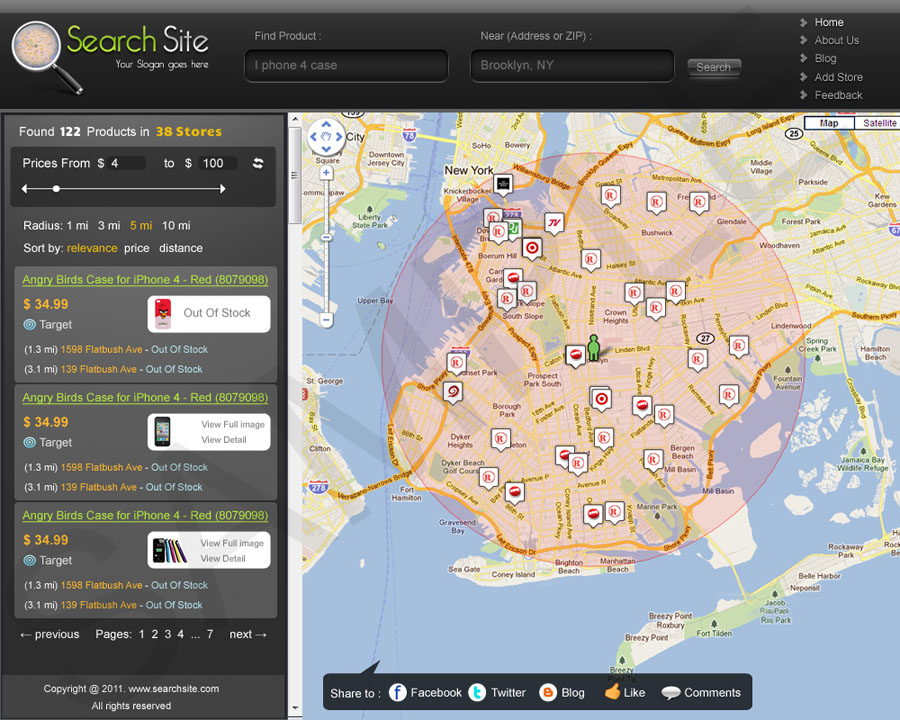Go to results page 2
The width and height of the screenshot is (900, 720).
[x=154, y=634]
